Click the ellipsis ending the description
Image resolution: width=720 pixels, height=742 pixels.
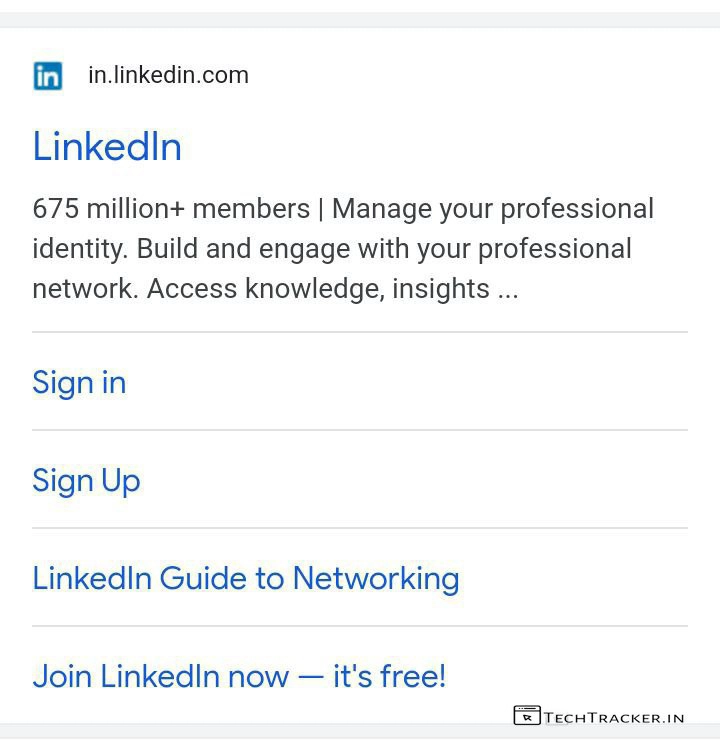507,291
